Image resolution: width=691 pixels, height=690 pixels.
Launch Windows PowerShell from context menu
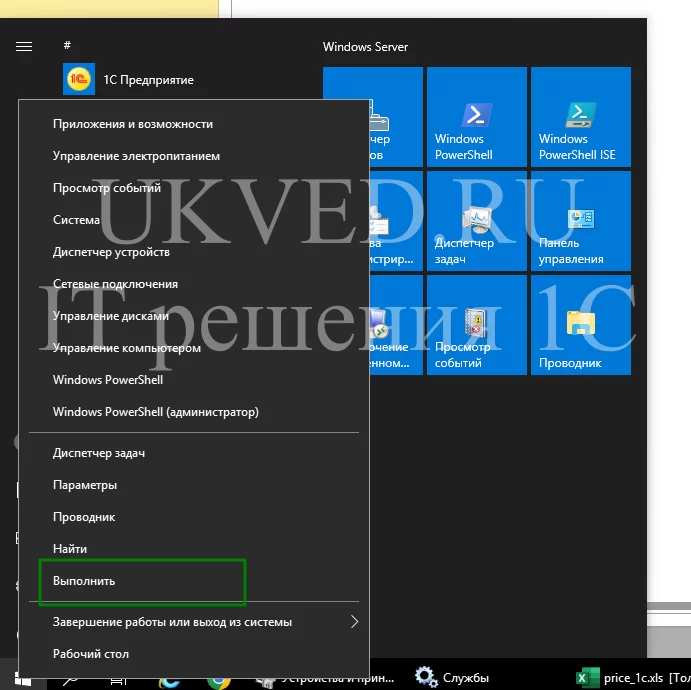coord(194,380)
